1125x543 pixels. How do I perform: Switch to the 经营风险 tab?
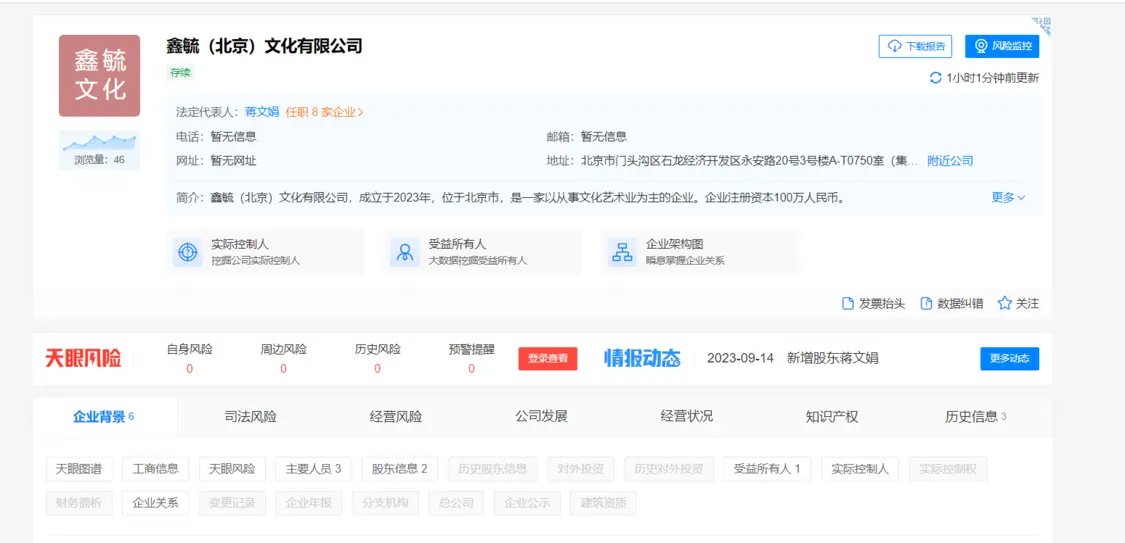tap(396, 417)
